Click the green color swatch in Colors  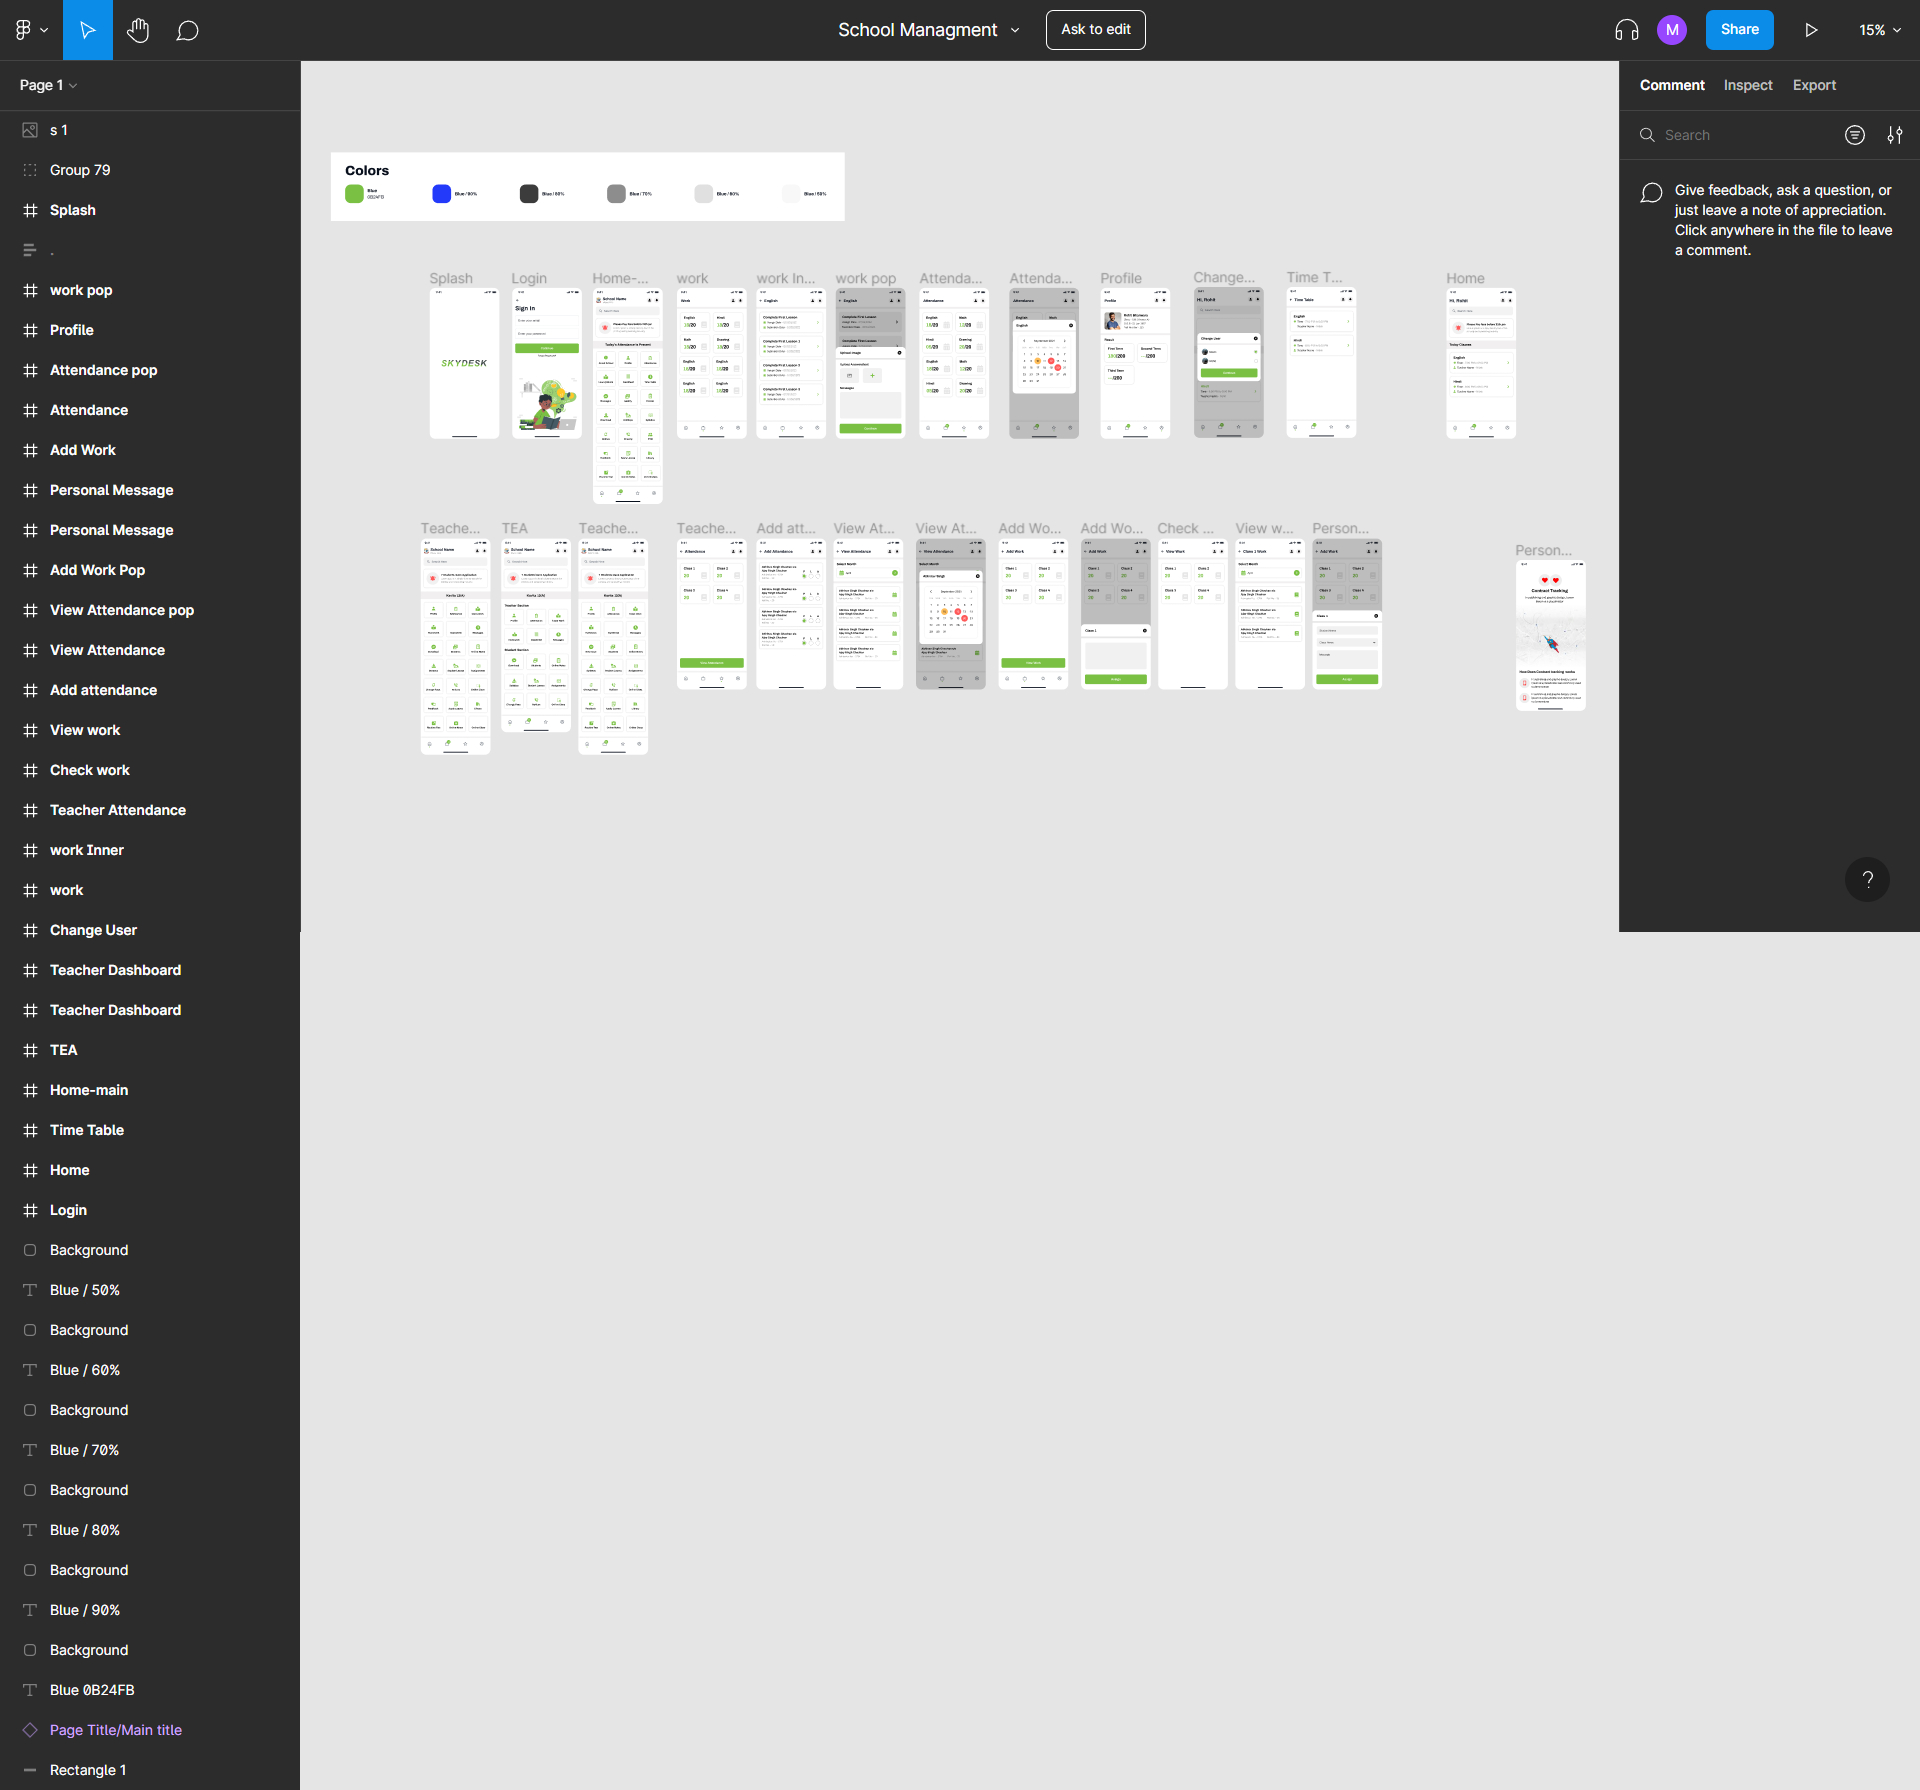(x=354, y=194)
